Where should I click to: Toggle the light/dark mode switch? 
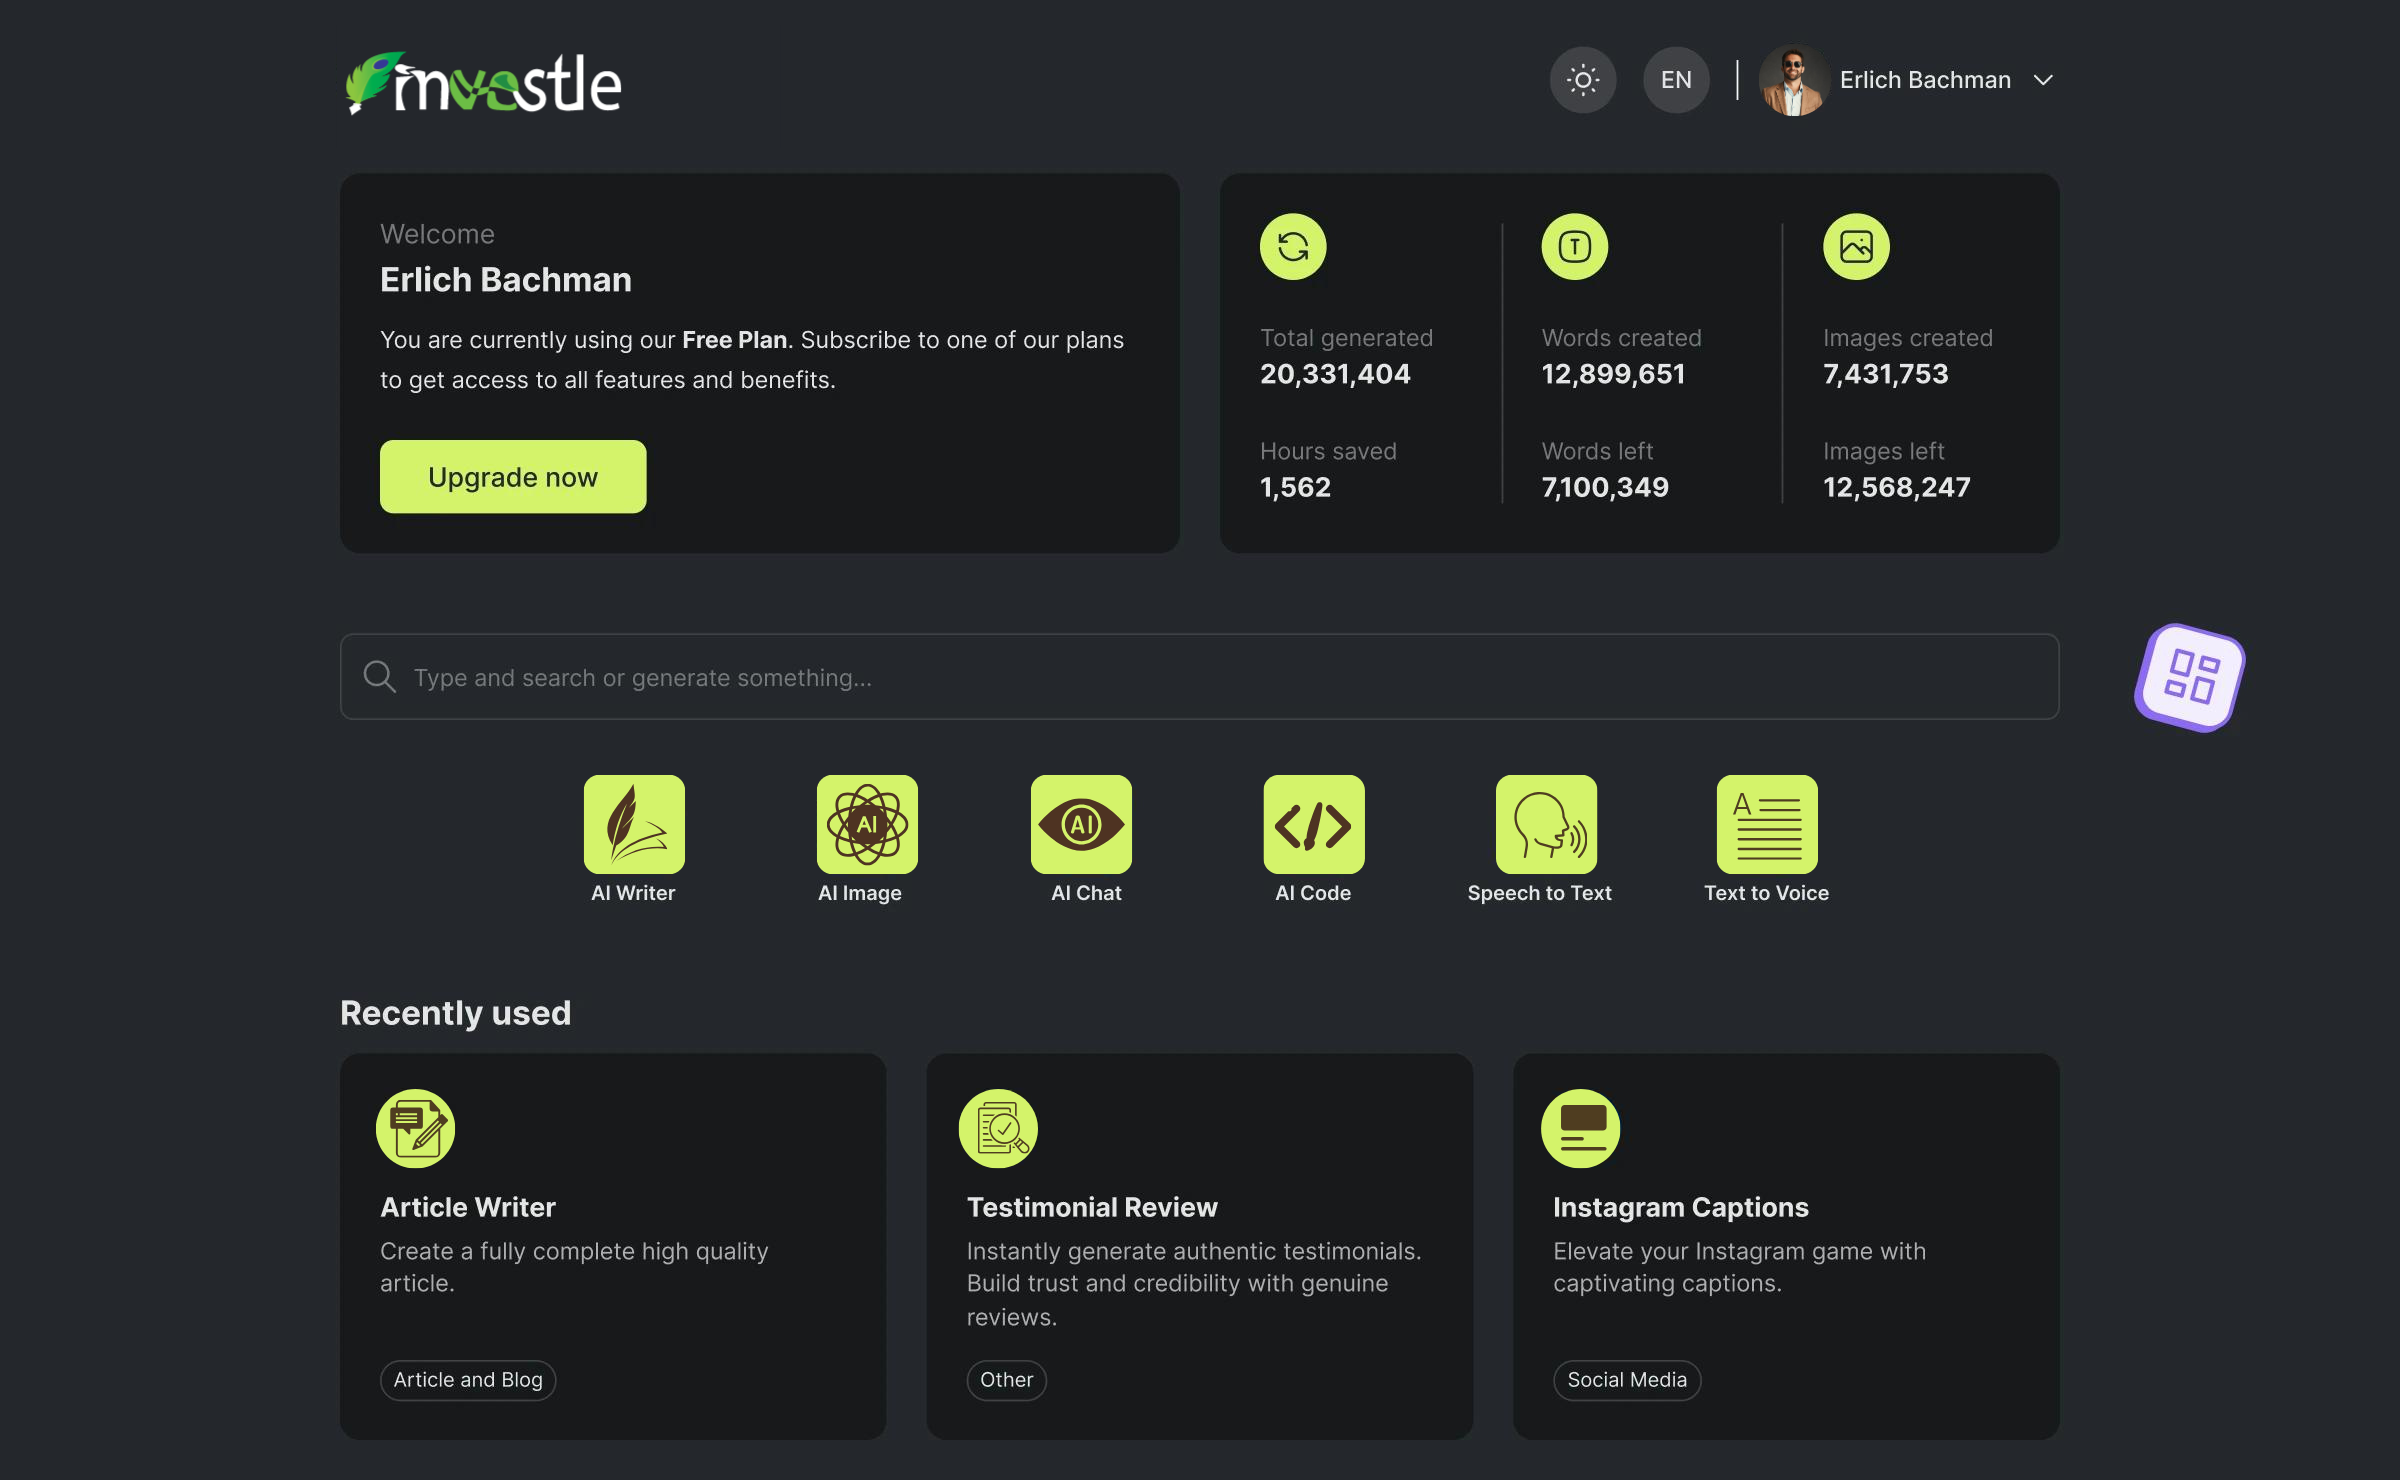[x=1581, y=79]
